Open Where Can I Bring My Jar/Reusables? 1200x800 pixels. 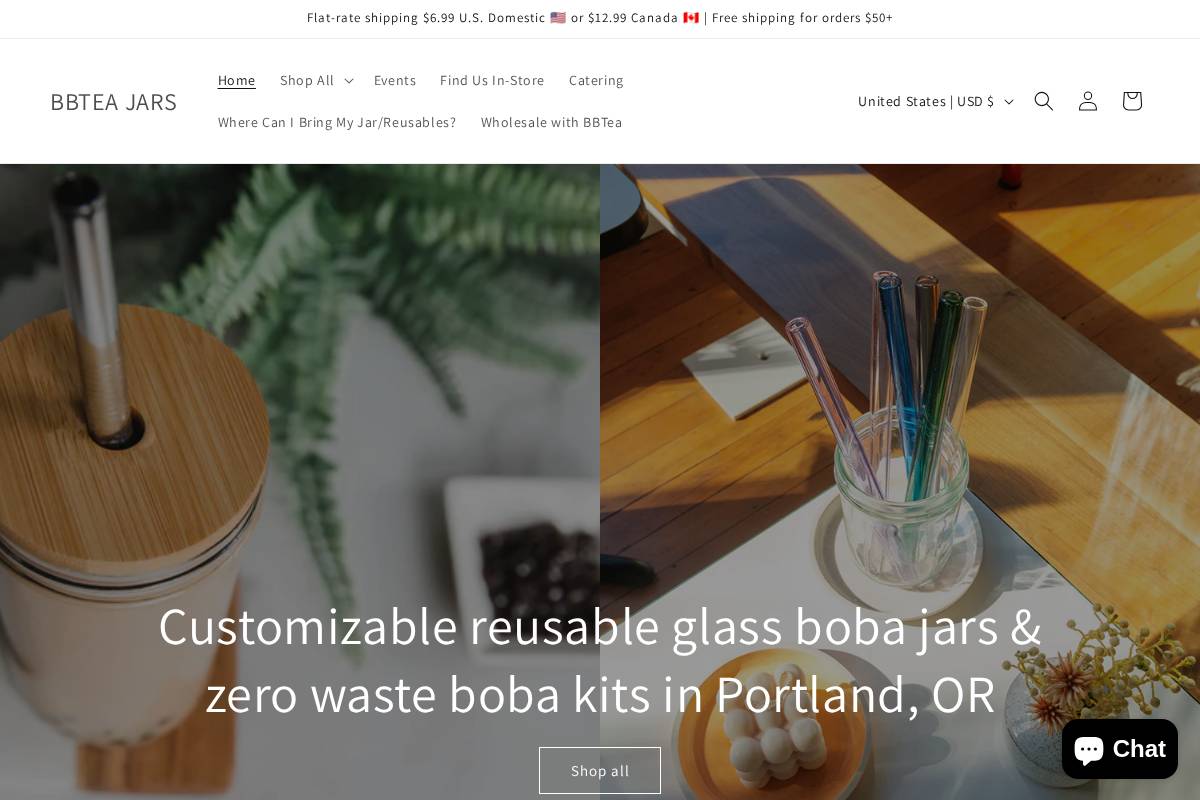337,122
